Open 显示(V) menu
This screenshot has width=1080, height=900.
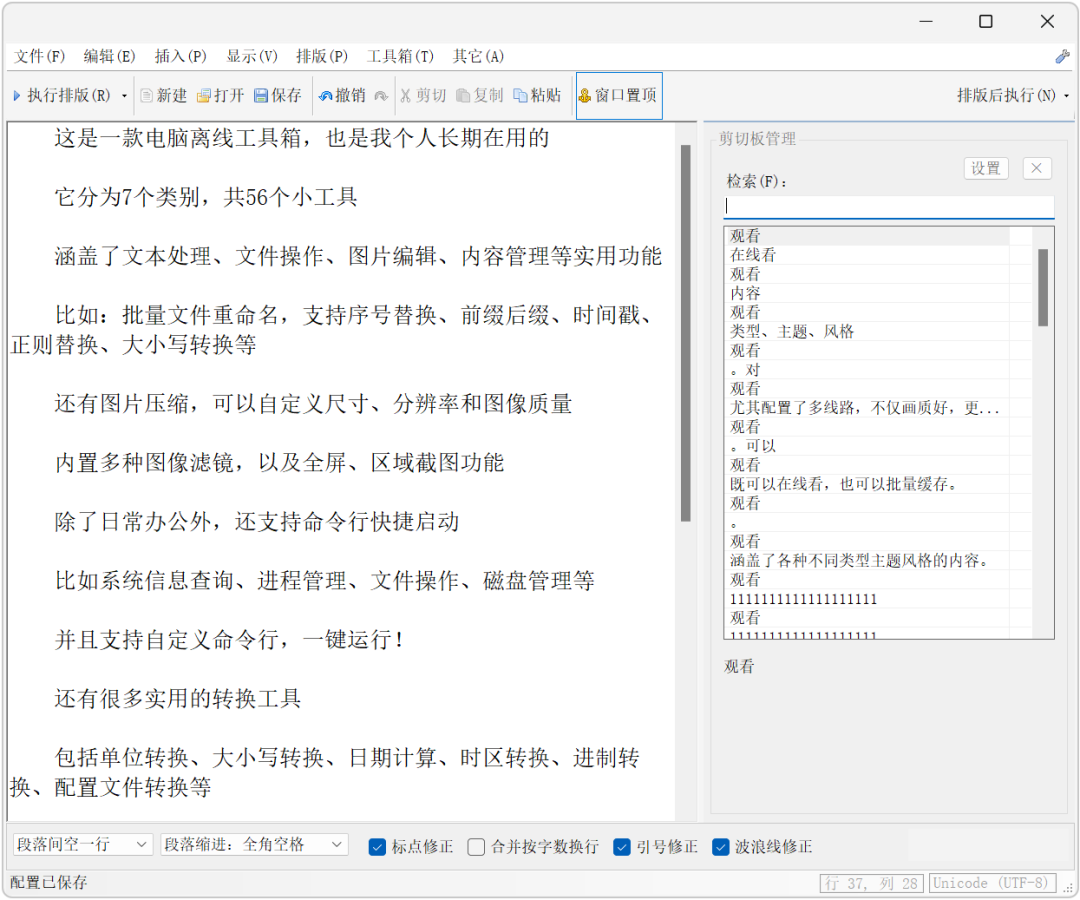click(252, 56)
